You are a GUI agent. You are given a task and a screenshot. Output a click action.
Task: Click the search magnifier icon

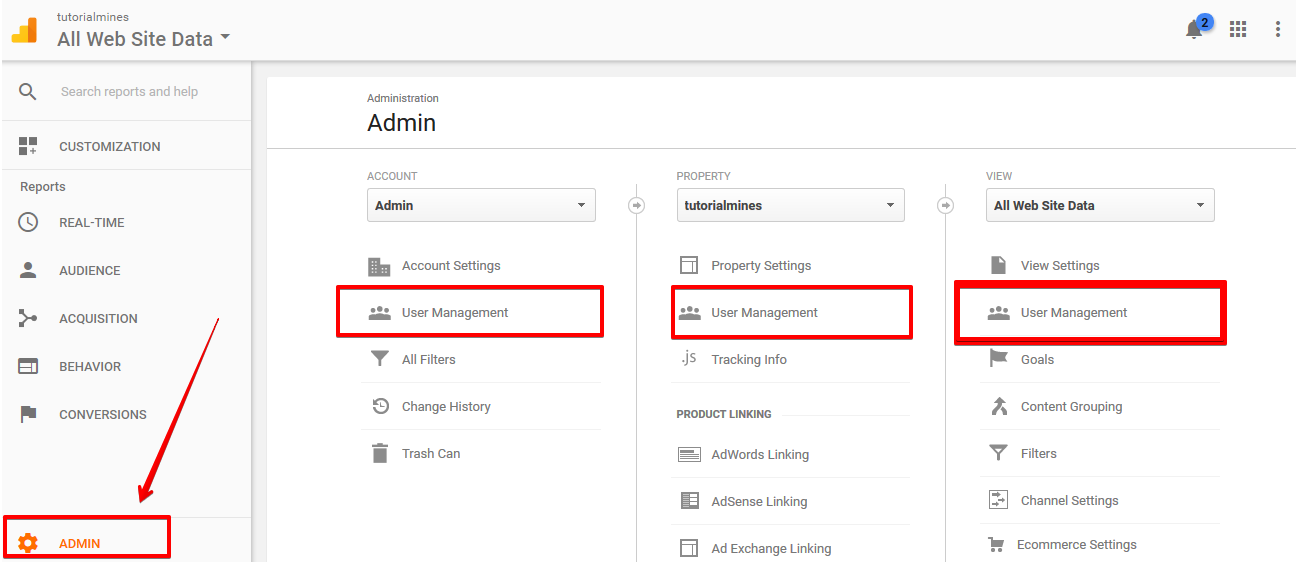[28, 91]
